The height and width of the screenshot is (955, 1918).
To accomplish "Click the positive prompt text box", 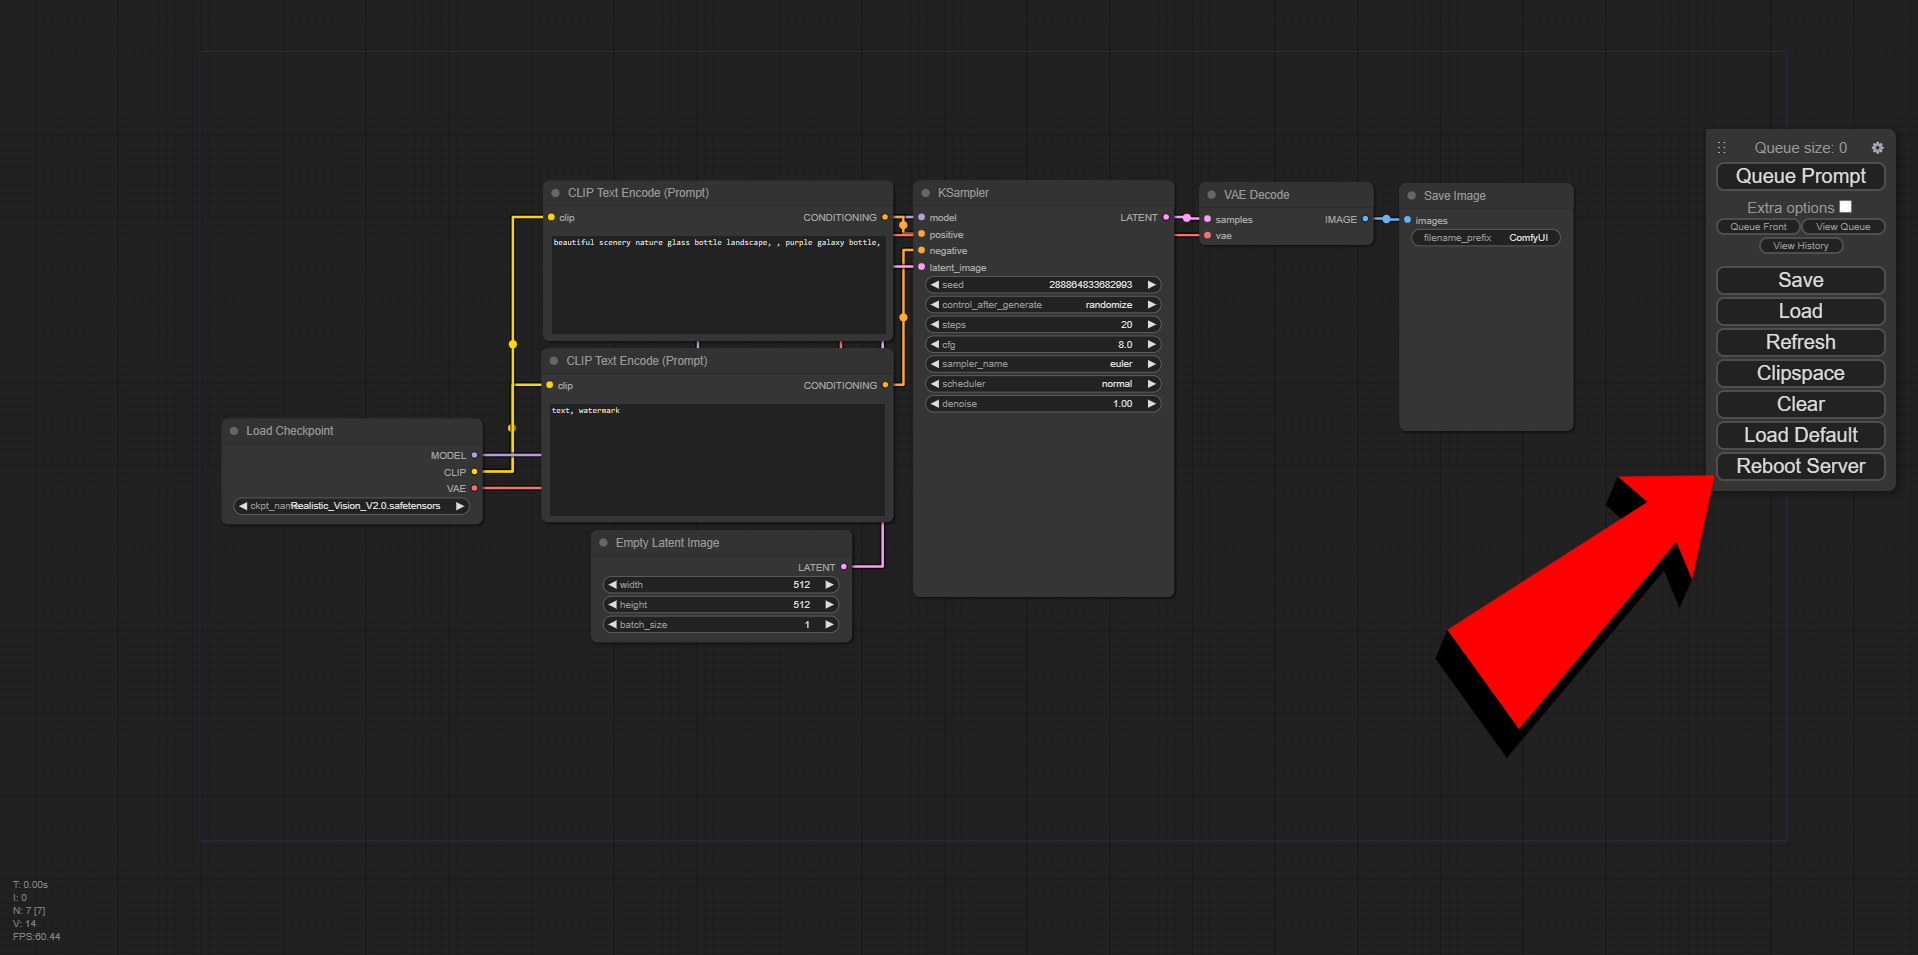I will [x=717, y=285].
